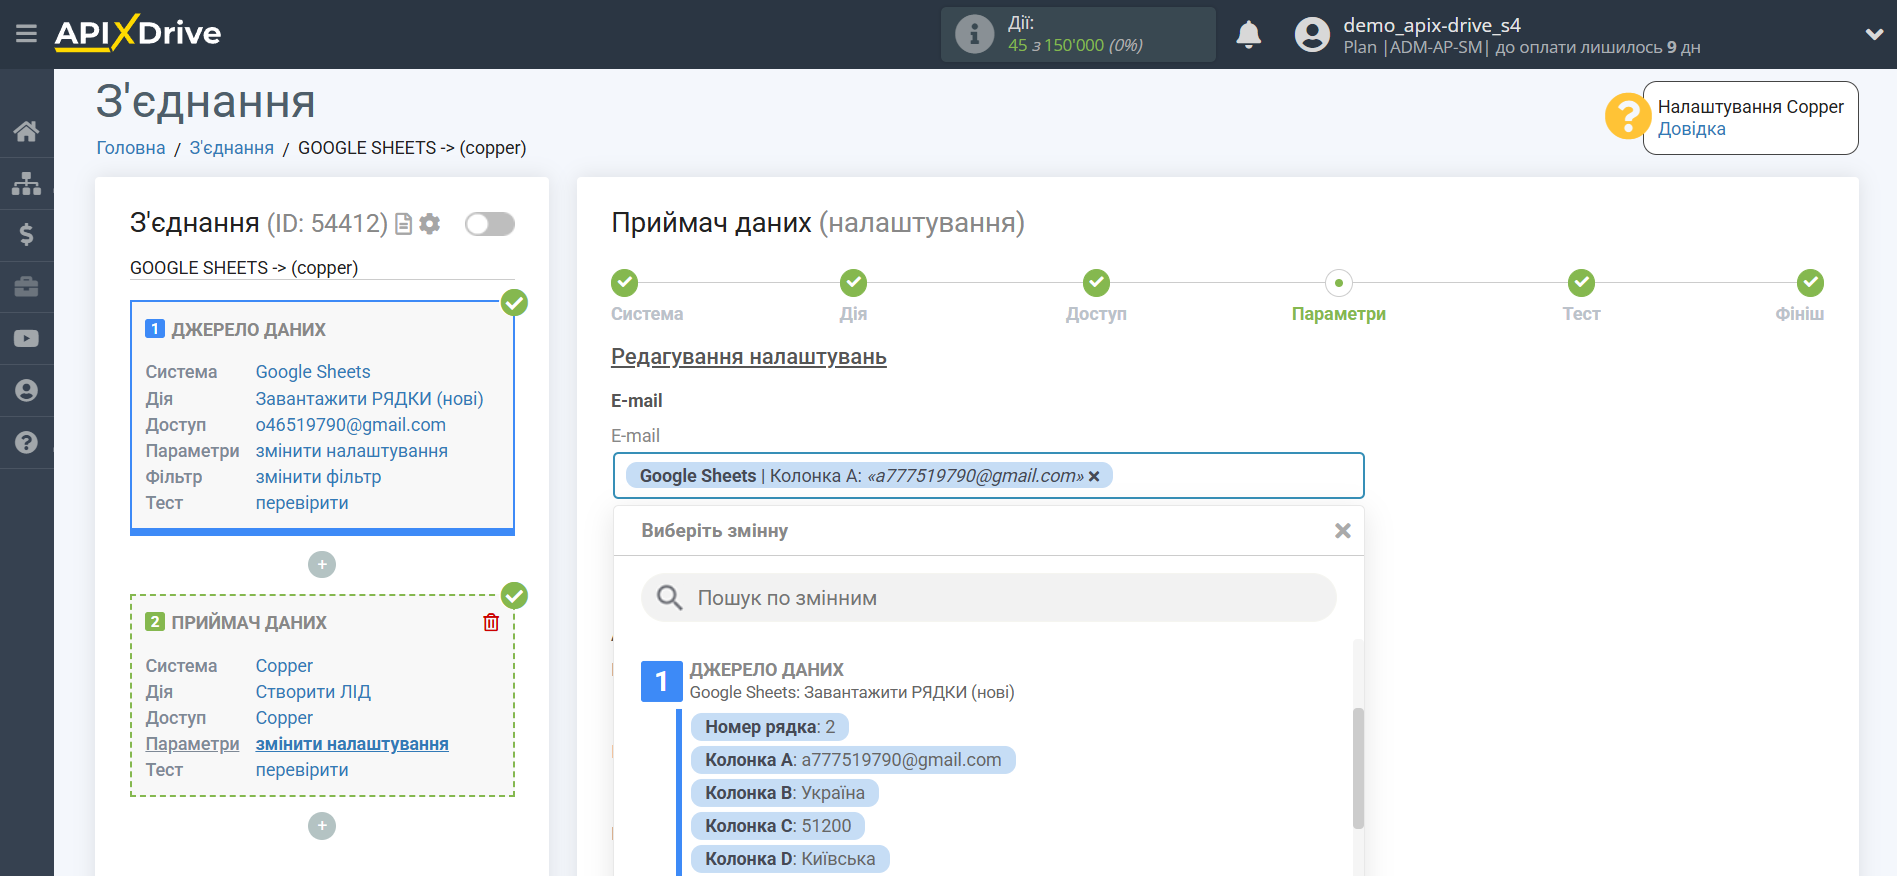The width and height of the screenshot is (1897, 876).
Task: Go to Home in sidebar
Action: [x=27, y=131]
